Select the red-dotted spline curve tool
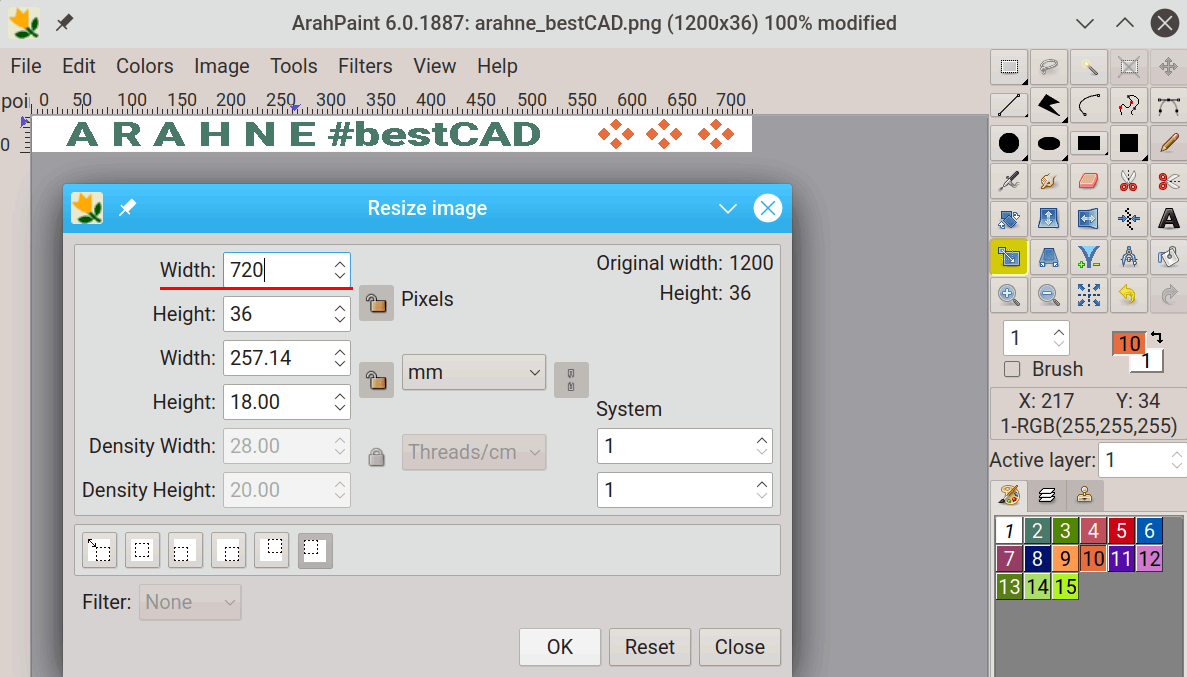 (1129, 105)
